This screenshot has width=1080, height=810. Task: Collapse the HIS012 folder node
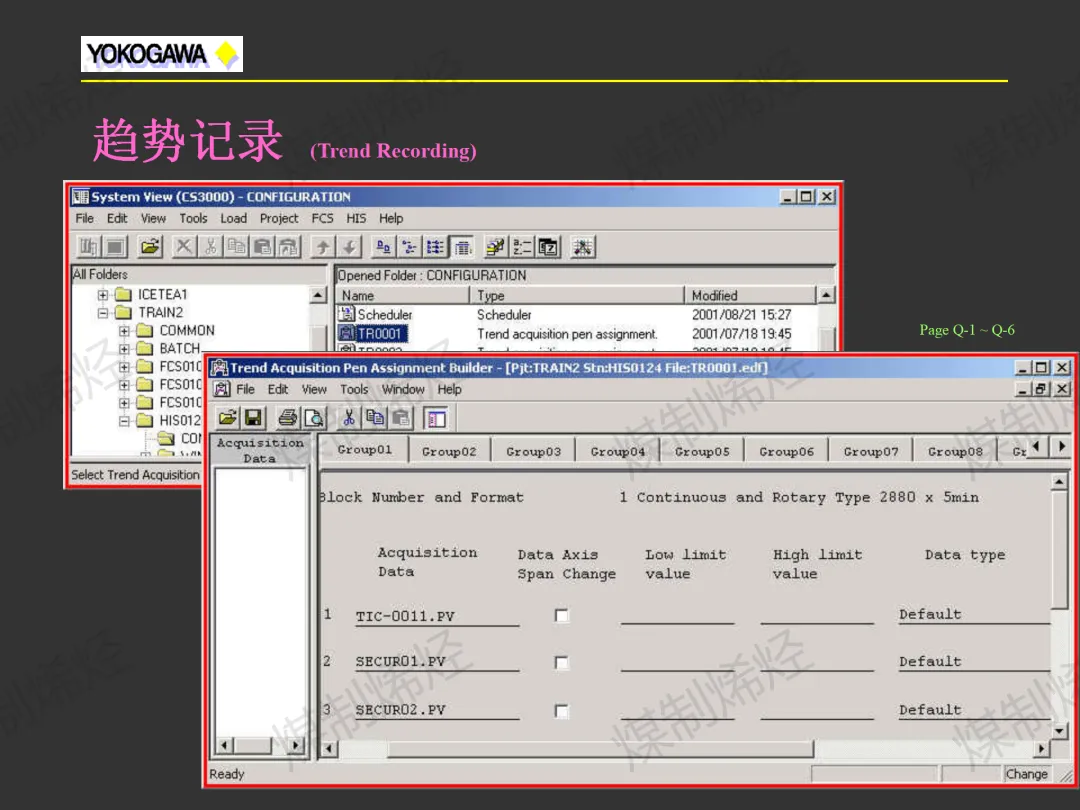(x=124, y=420)
